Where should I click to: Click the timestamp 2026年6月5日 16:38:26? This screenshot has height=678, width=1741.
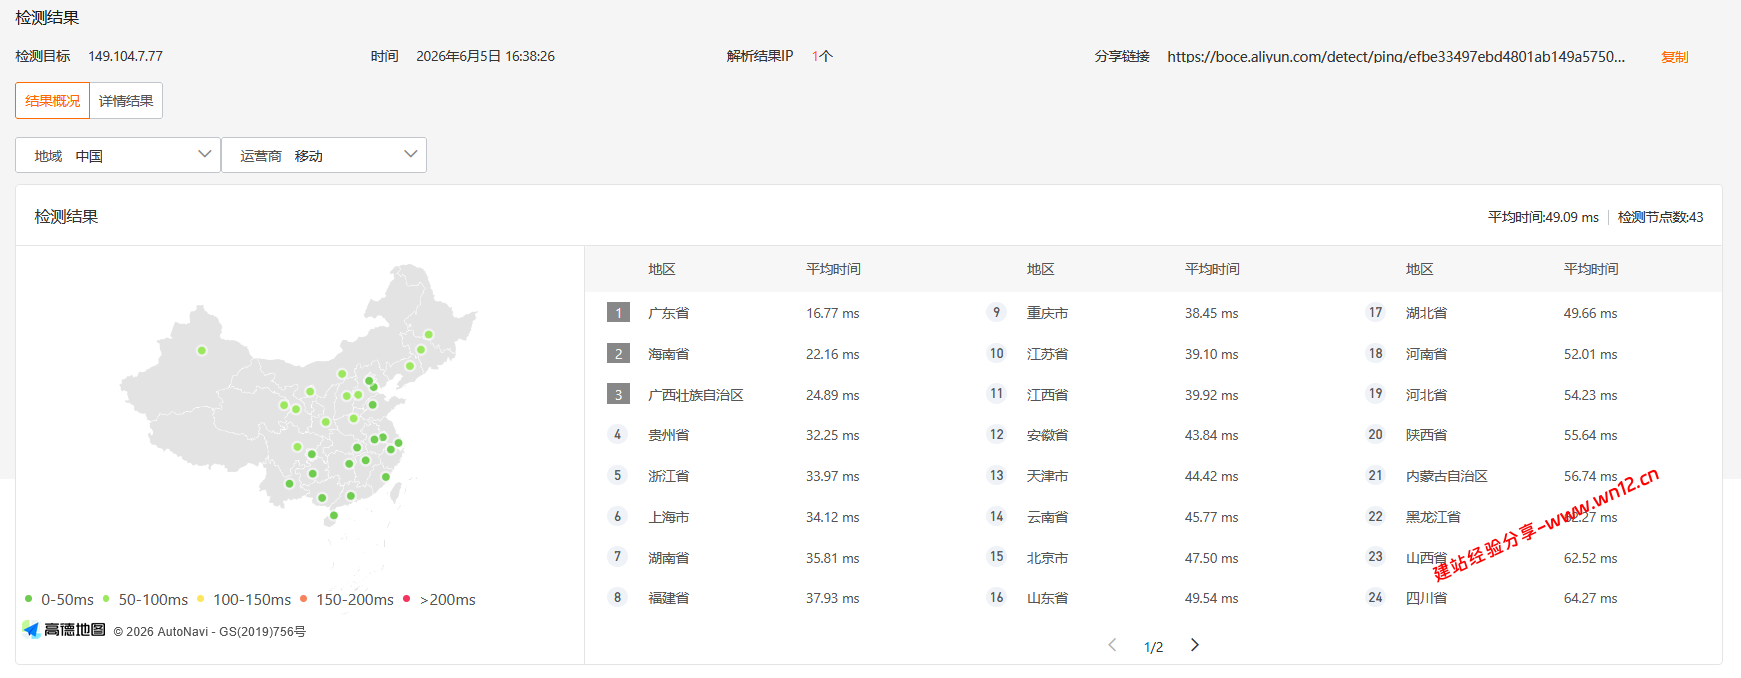coord(485,56)
